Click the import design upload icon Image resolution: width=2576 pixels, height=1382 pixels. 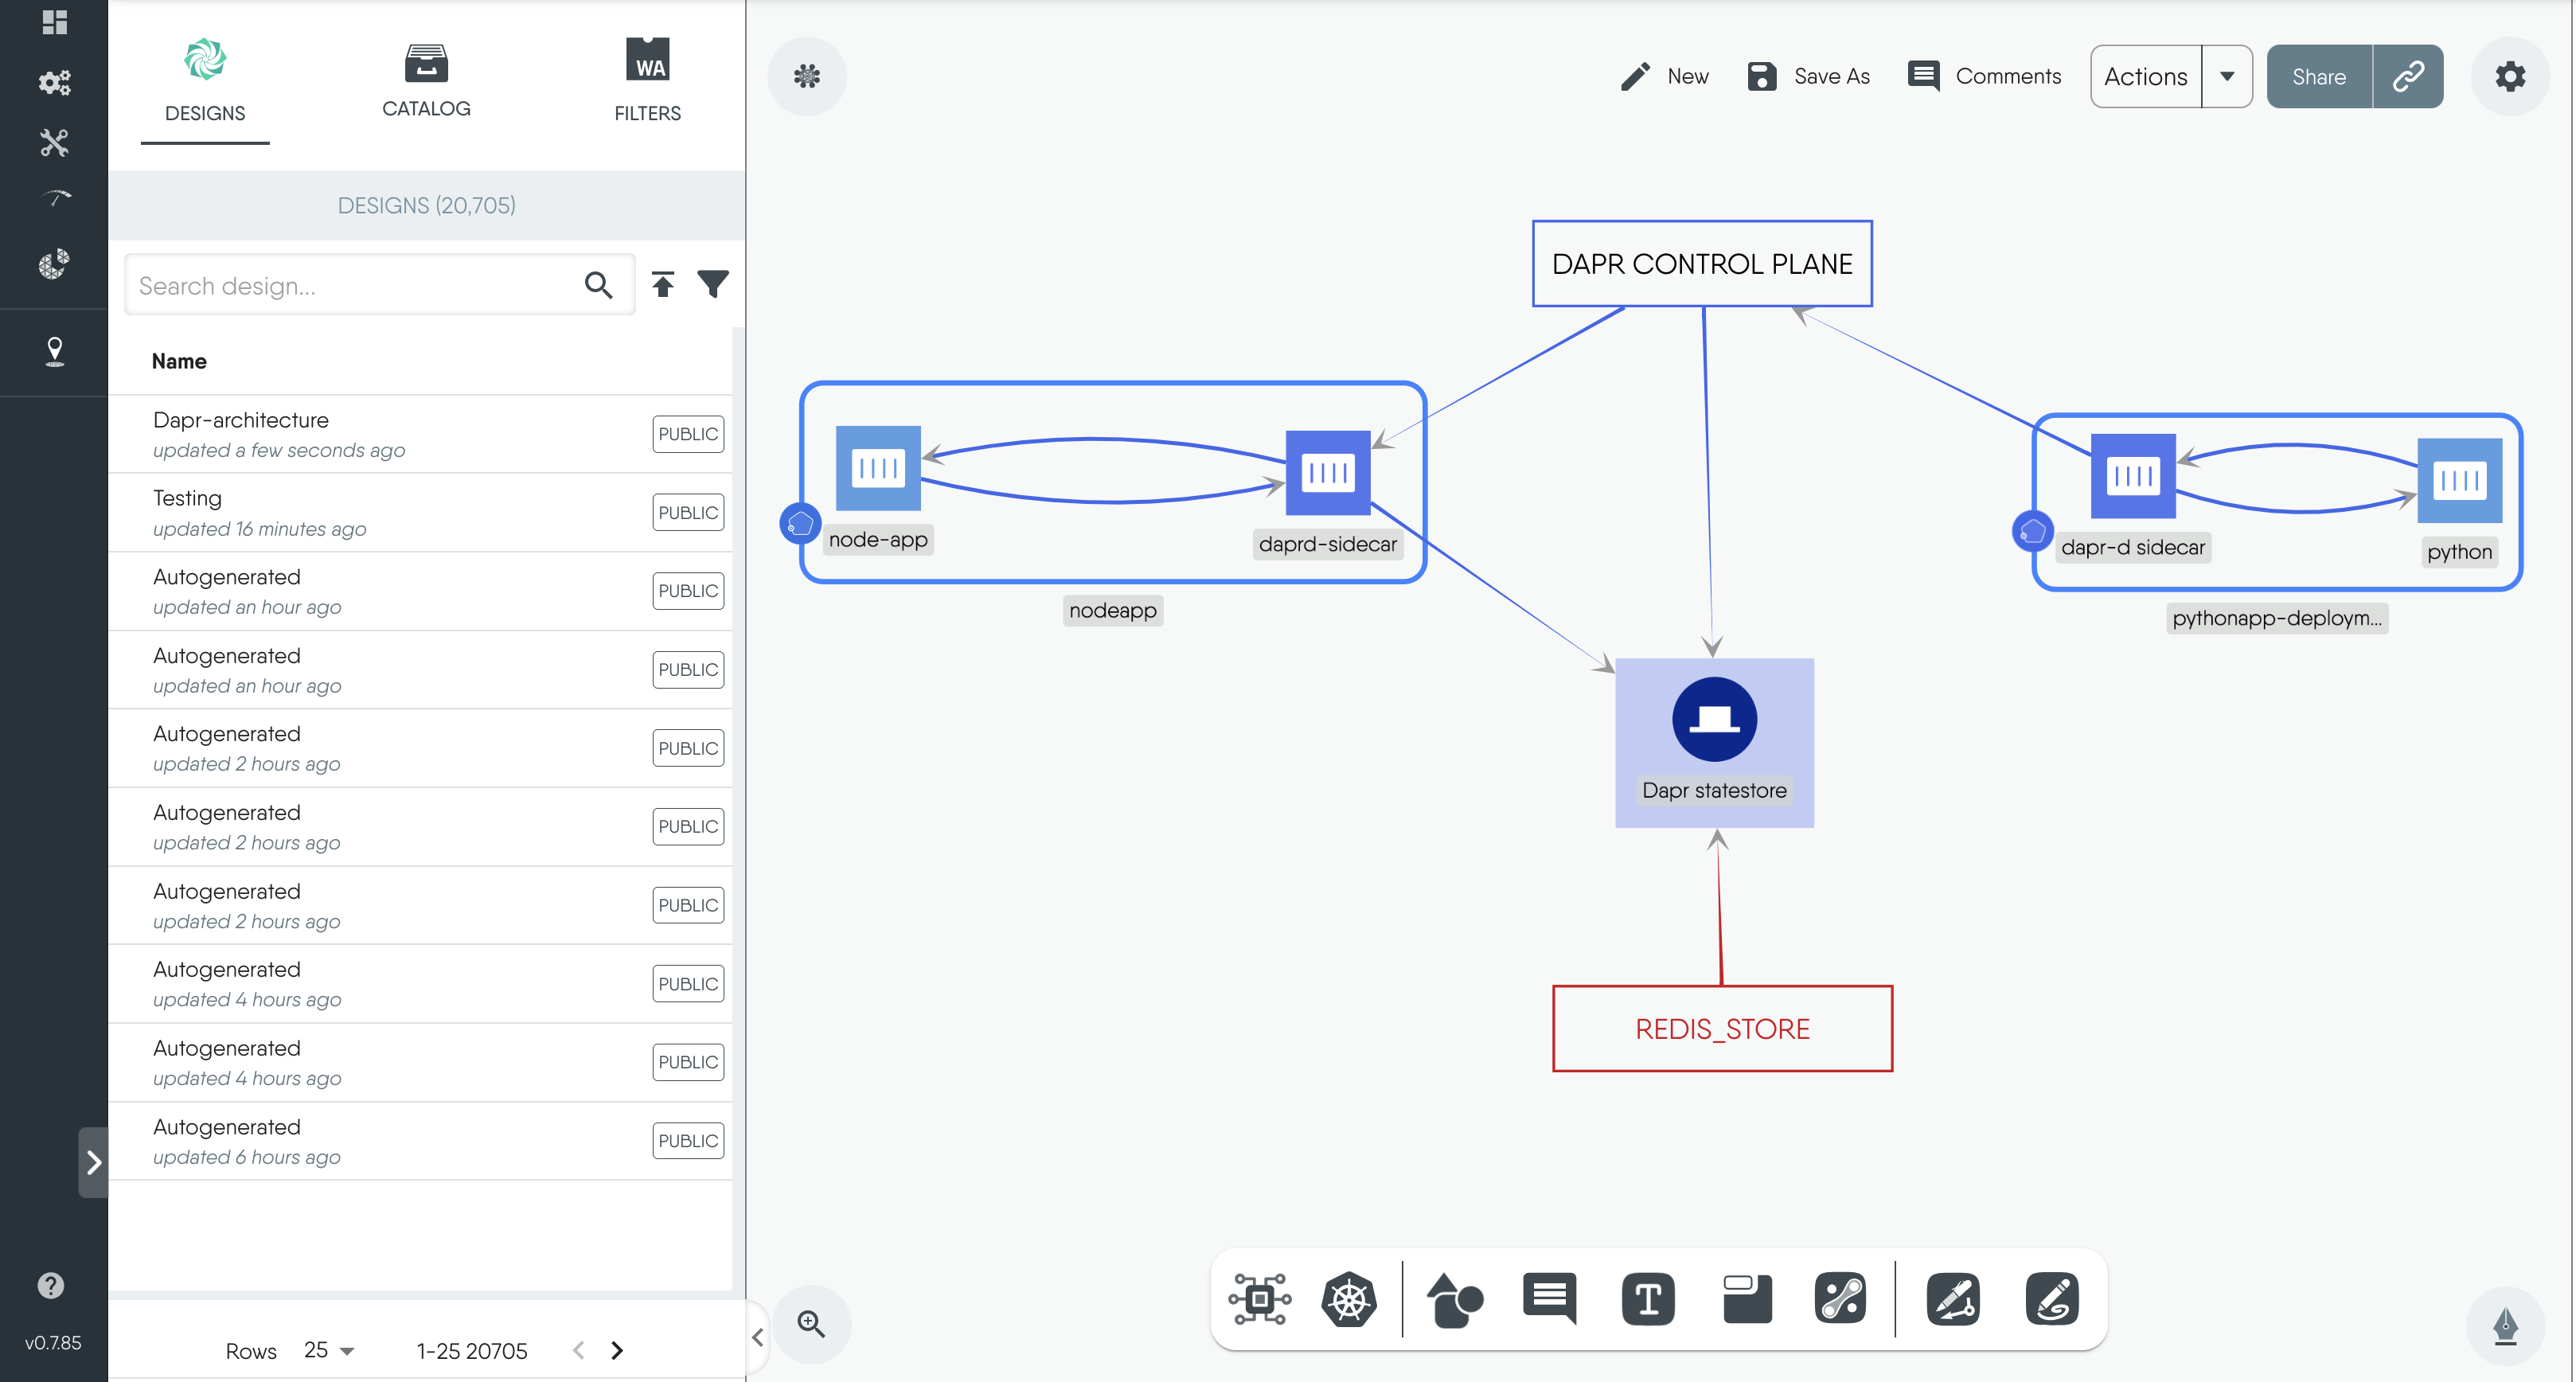(663, 285)
